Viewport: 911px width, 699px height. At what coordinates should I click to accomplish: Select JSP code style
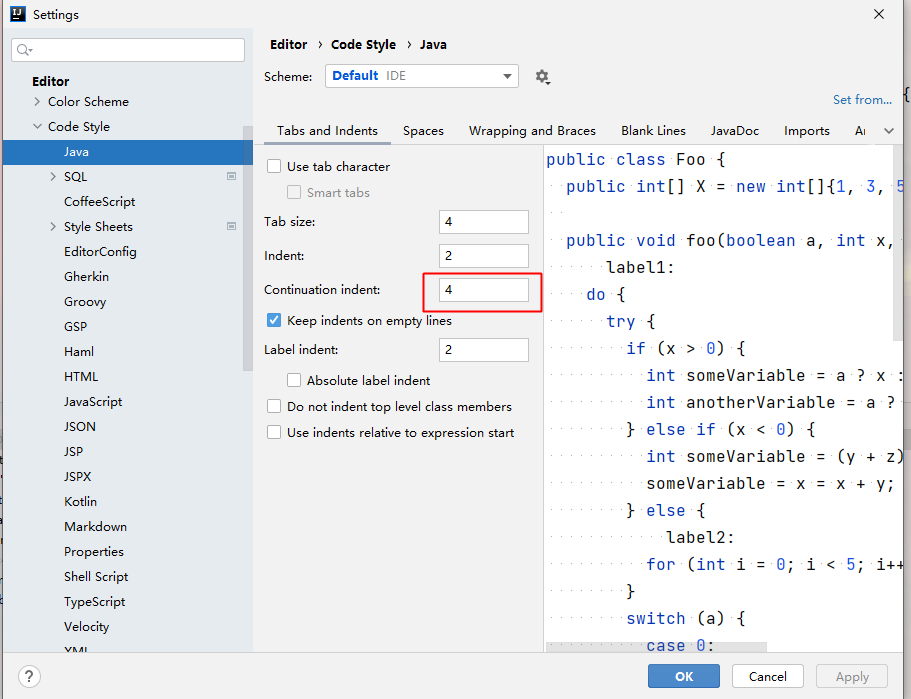click(x=73, y=451)
